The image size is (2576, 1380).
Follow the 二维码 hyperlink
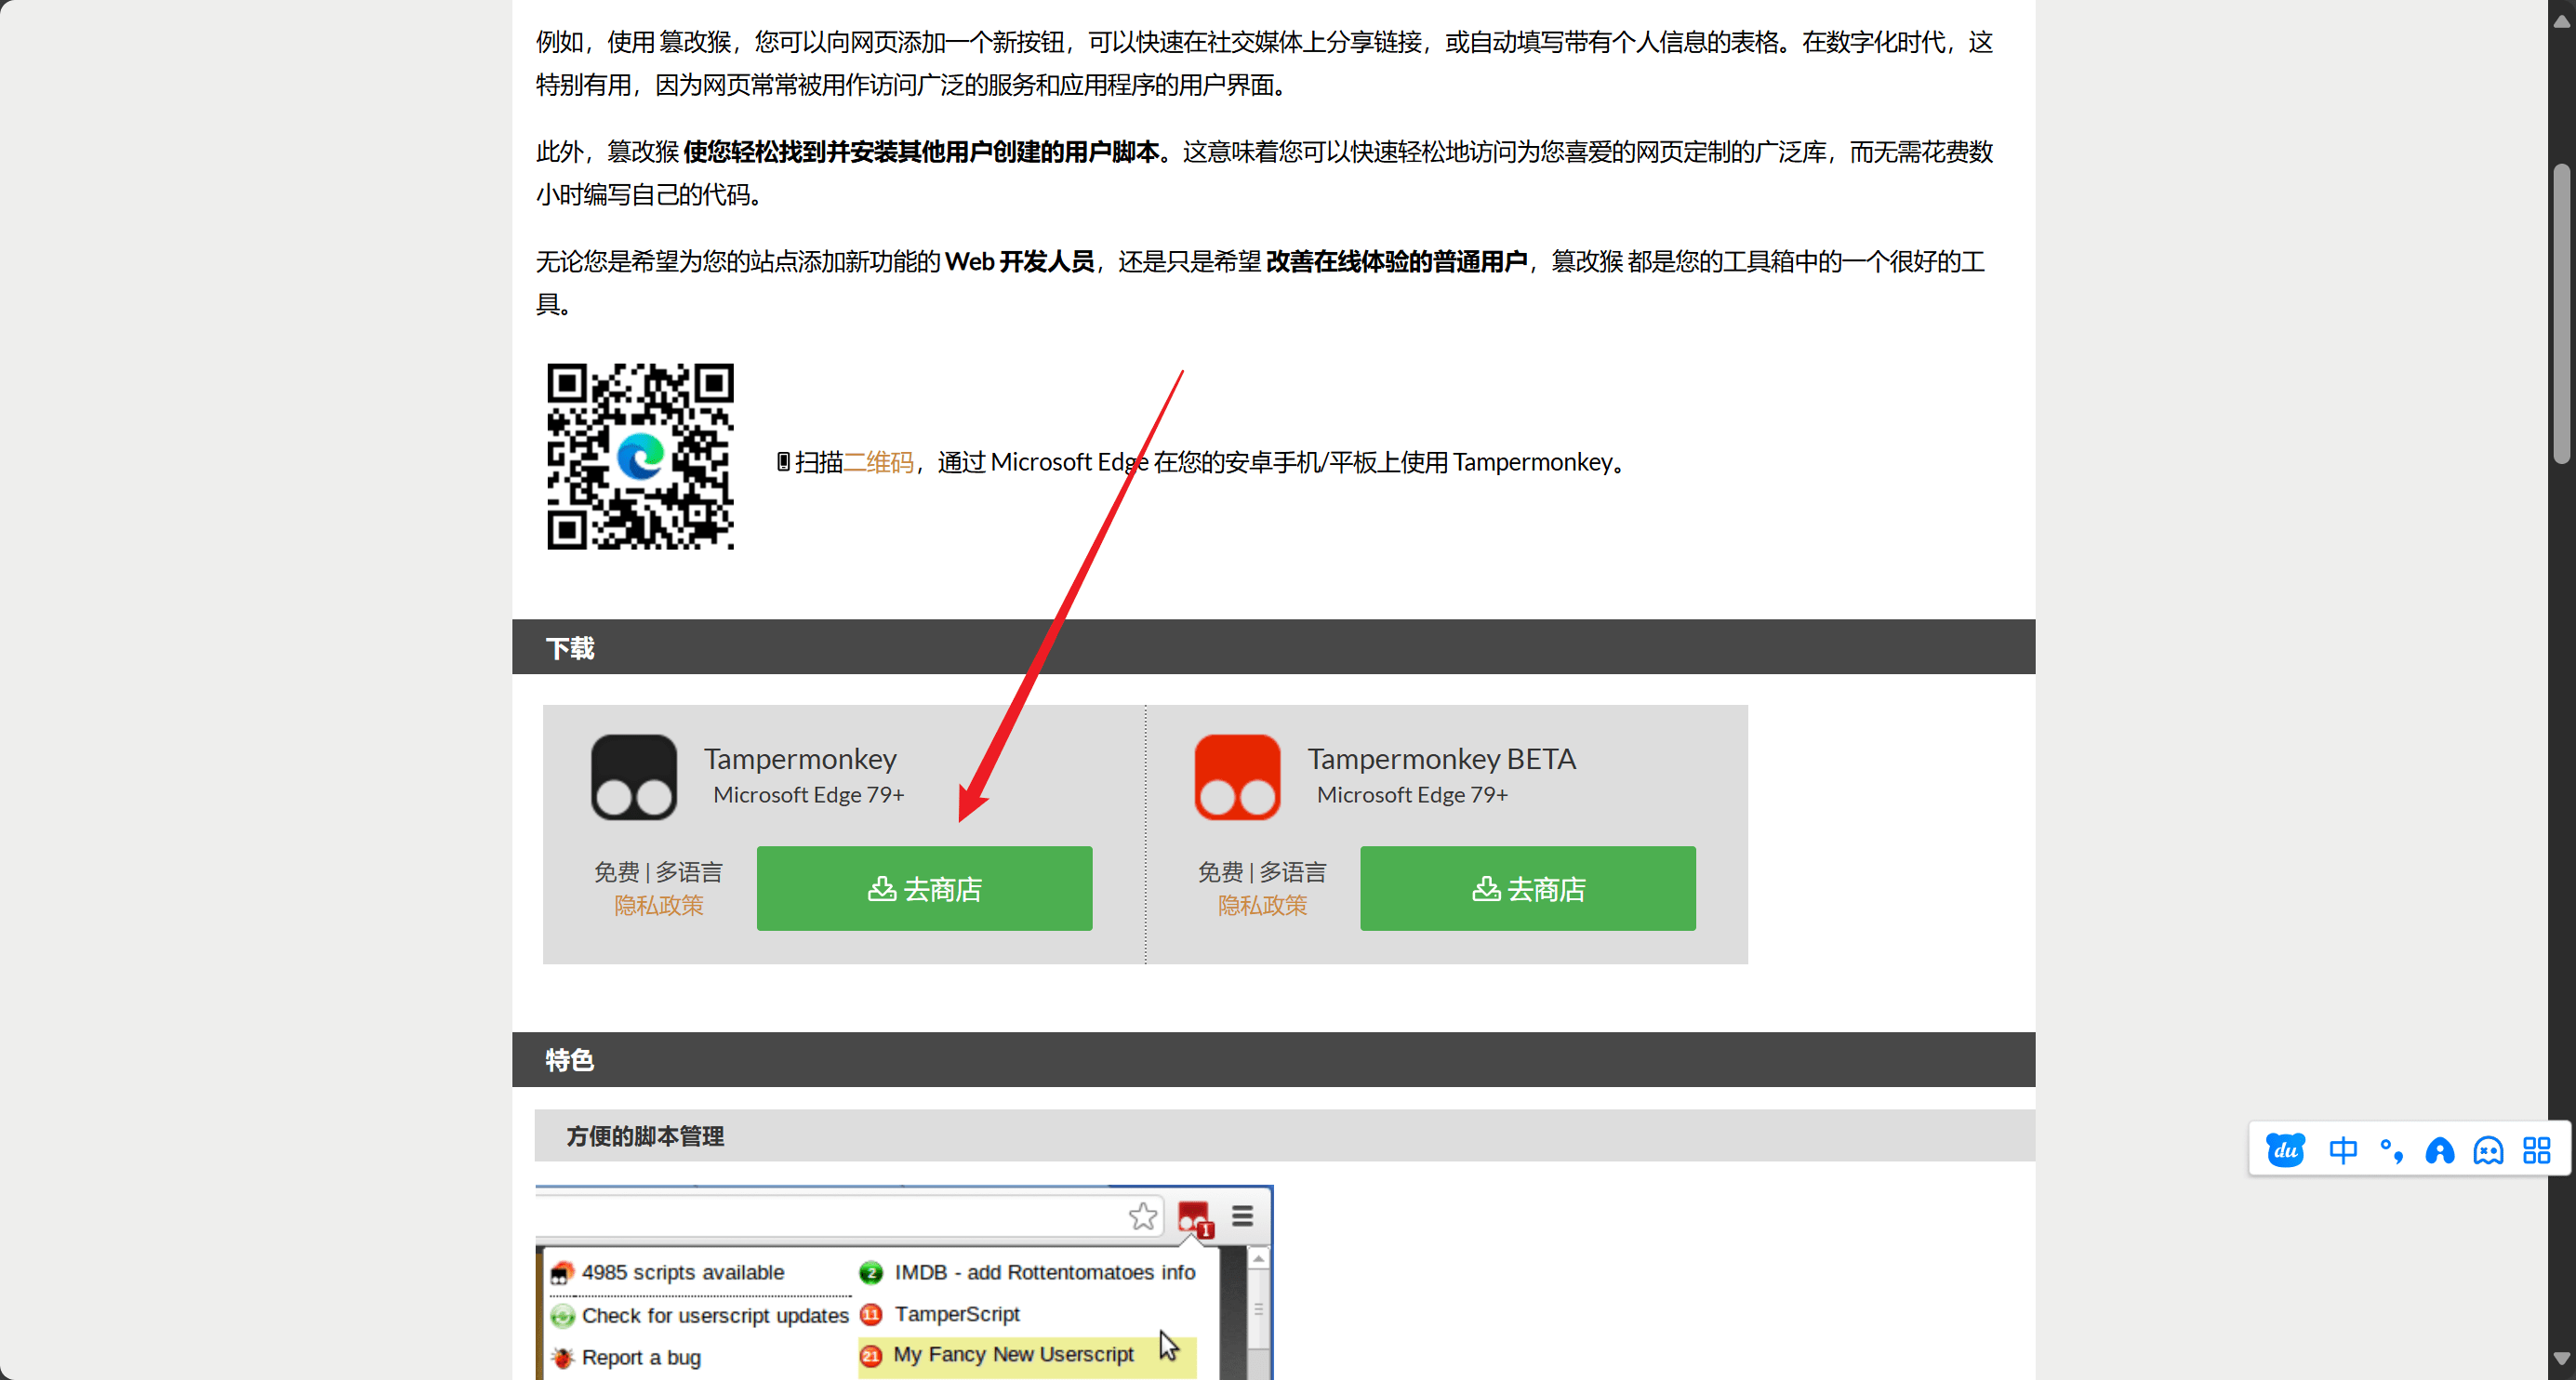click(879, 462)
